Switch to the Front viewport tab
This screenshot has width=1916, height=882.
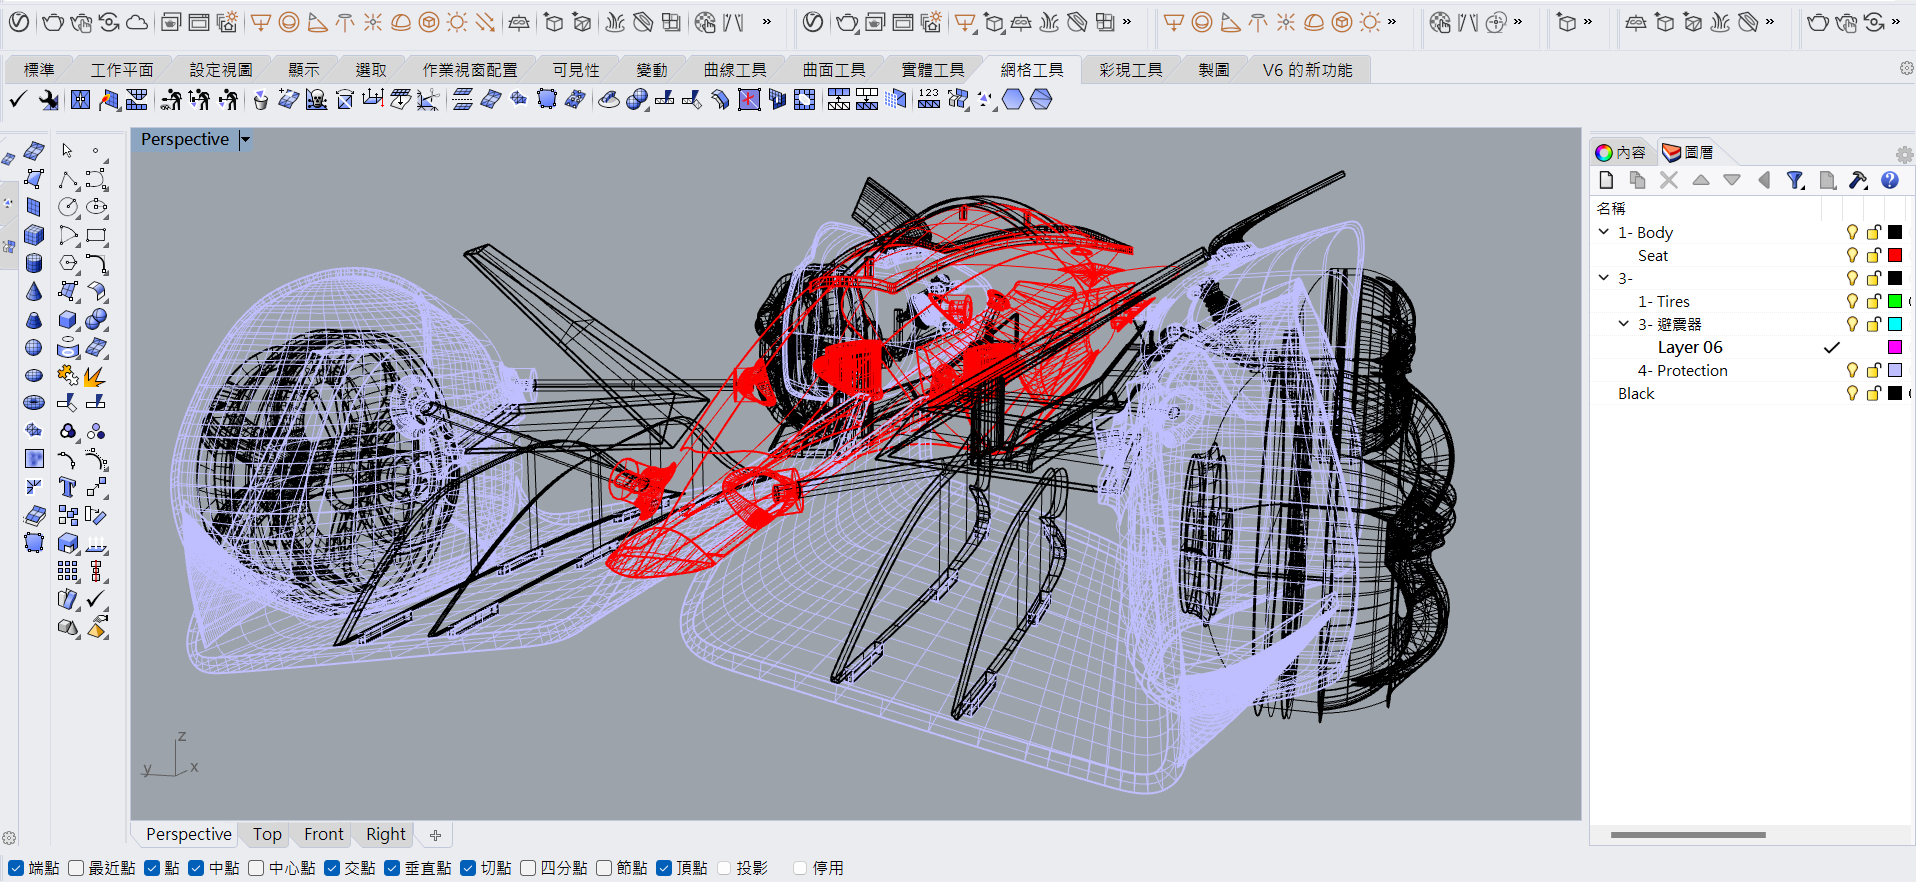click(x=323, y=834)
